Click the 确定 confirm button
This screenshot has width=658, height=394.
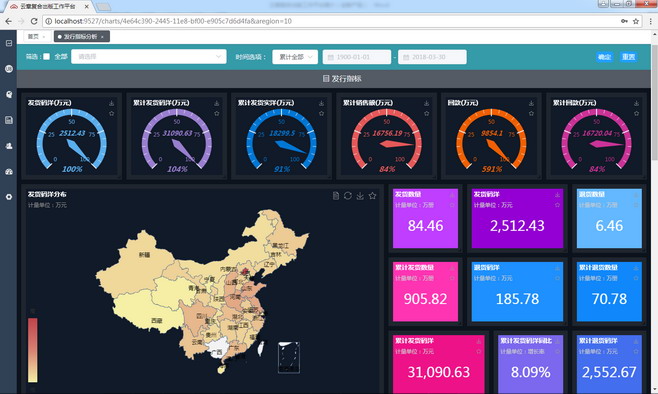[x=604, y=57]
